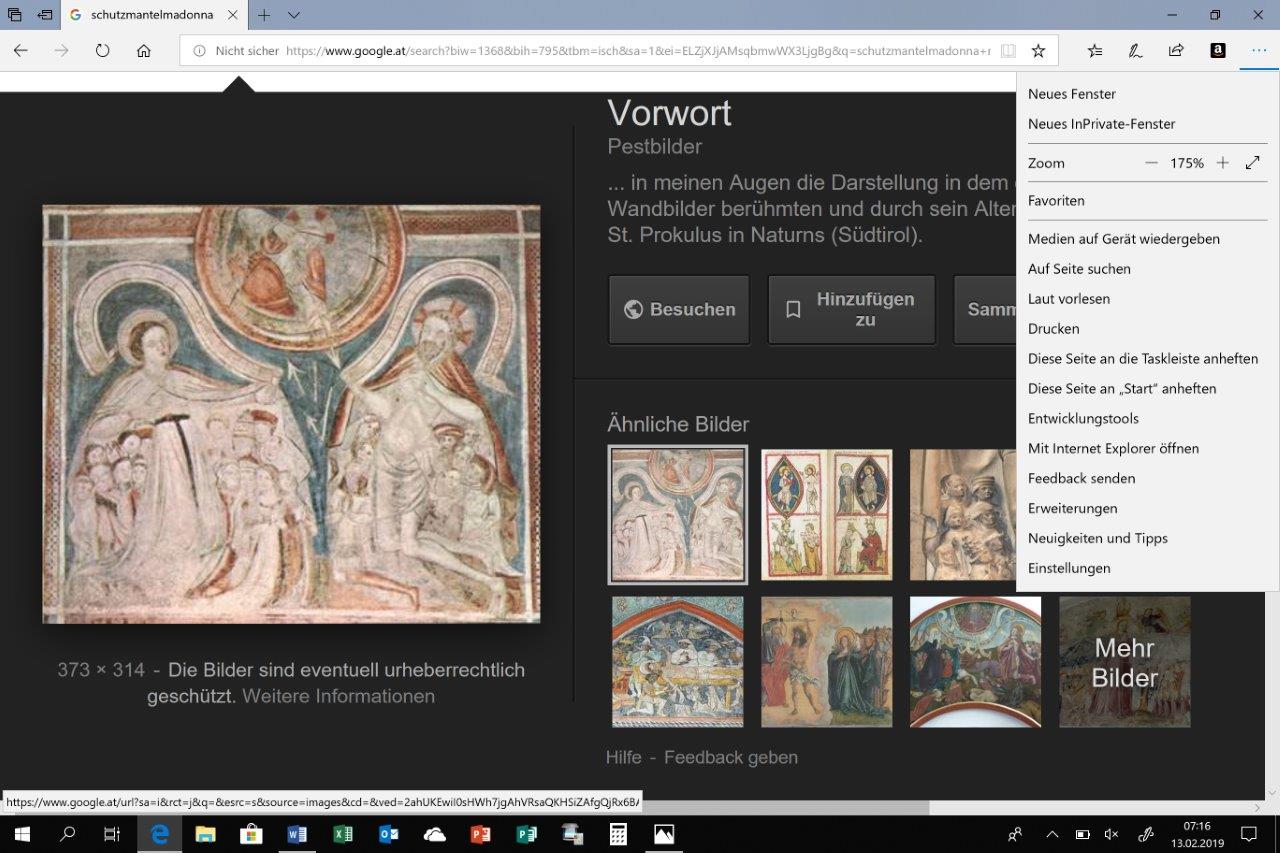Open the Weitere Informationen link
The height and width of the screenshot is (853, 1280).
click(338, 696)
